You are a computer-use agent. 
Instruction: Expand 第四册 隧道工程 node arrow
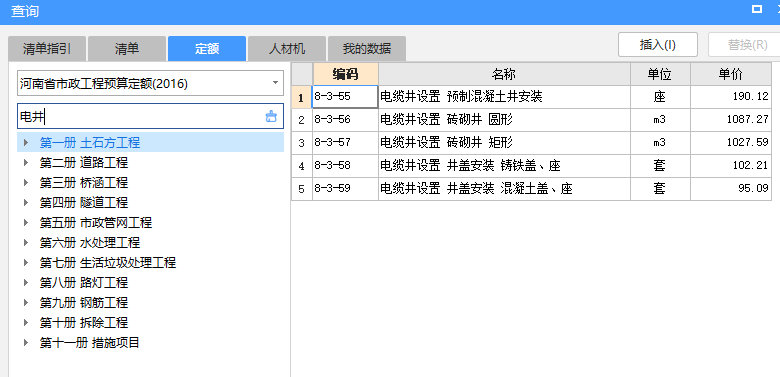click(26, 202)
